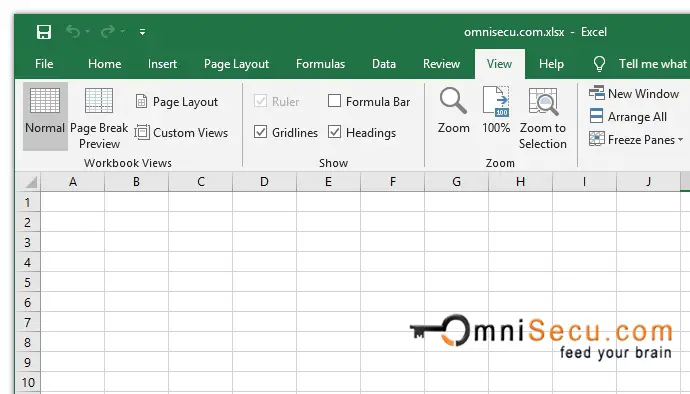Uncheck the Gridlines checkbox
The image size is (690, 394).
tap(261, 132)
